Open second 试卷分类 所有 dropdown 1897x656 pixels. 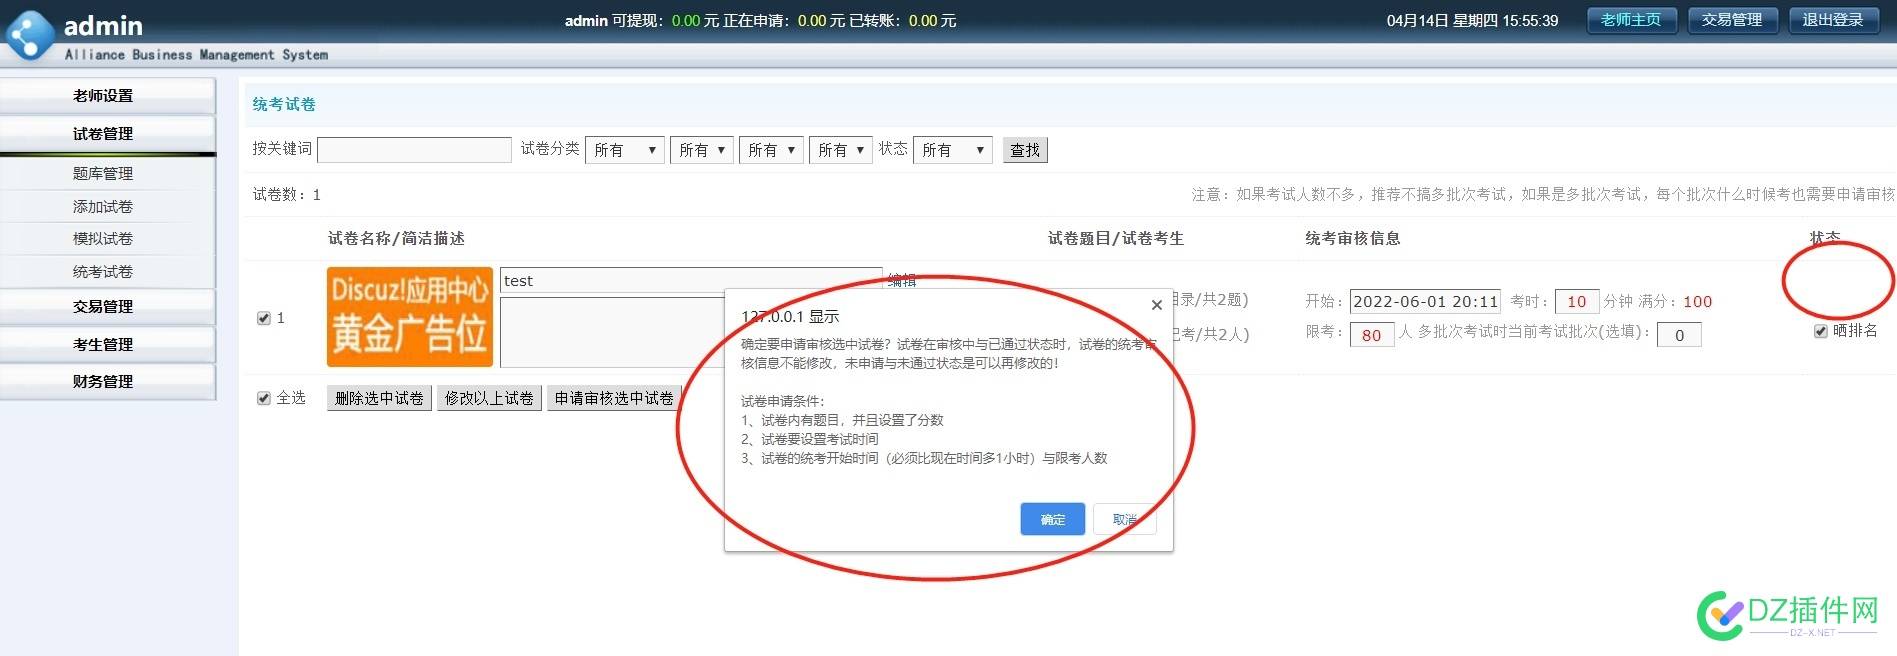(702, 150)
